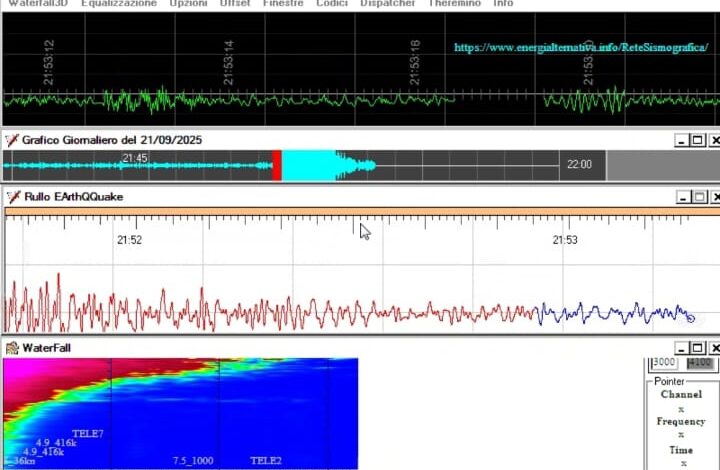Close the Grafico Giornaliero window
Screen dimensions: 720x470
click(x=714, y=140)
